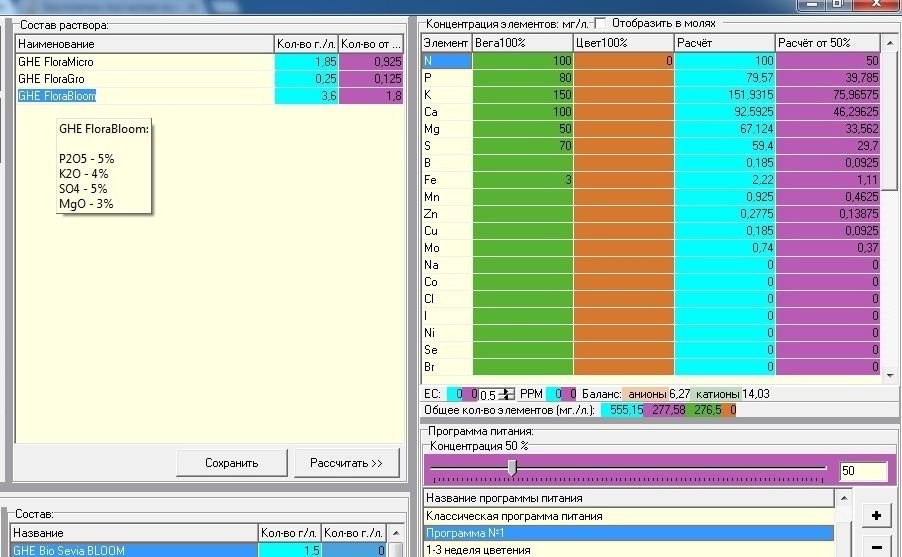Click scroll-up arrow of program list
902x557 pixels.
843,498
